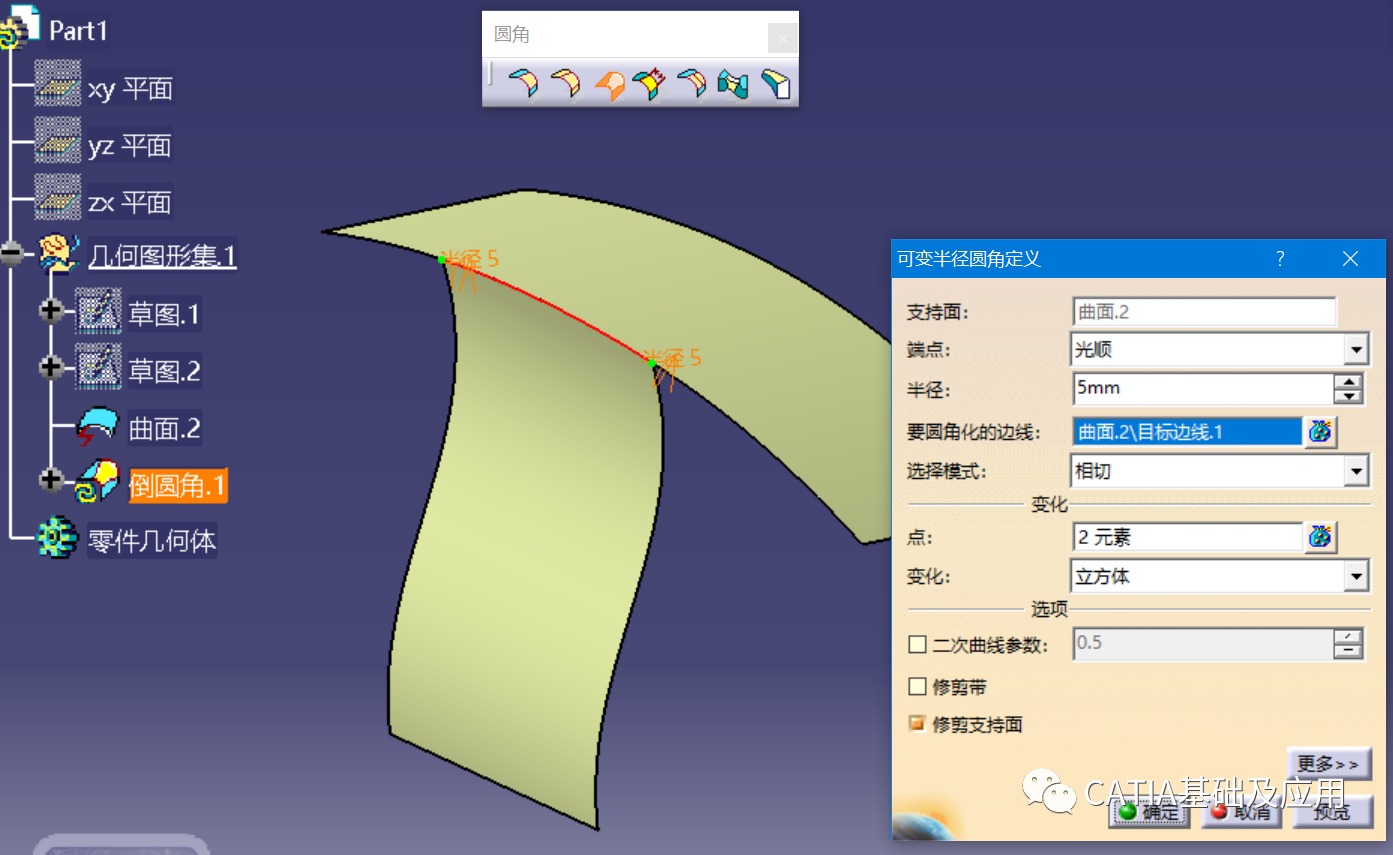Select the Edge Fillet tool icon
This screenshot has height=855, width=1393.
coord(565,84)
